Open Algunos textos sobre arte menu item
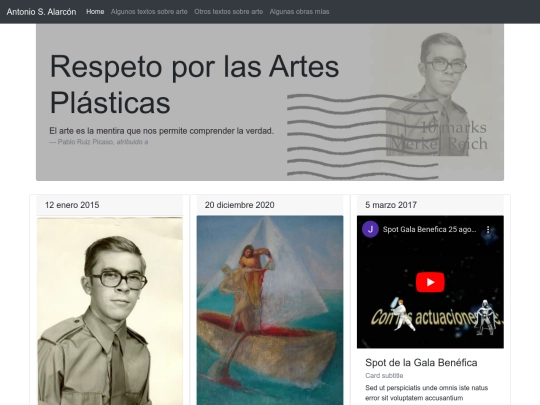The height and width of the screenshot is (405, 540). pos(149,12)
